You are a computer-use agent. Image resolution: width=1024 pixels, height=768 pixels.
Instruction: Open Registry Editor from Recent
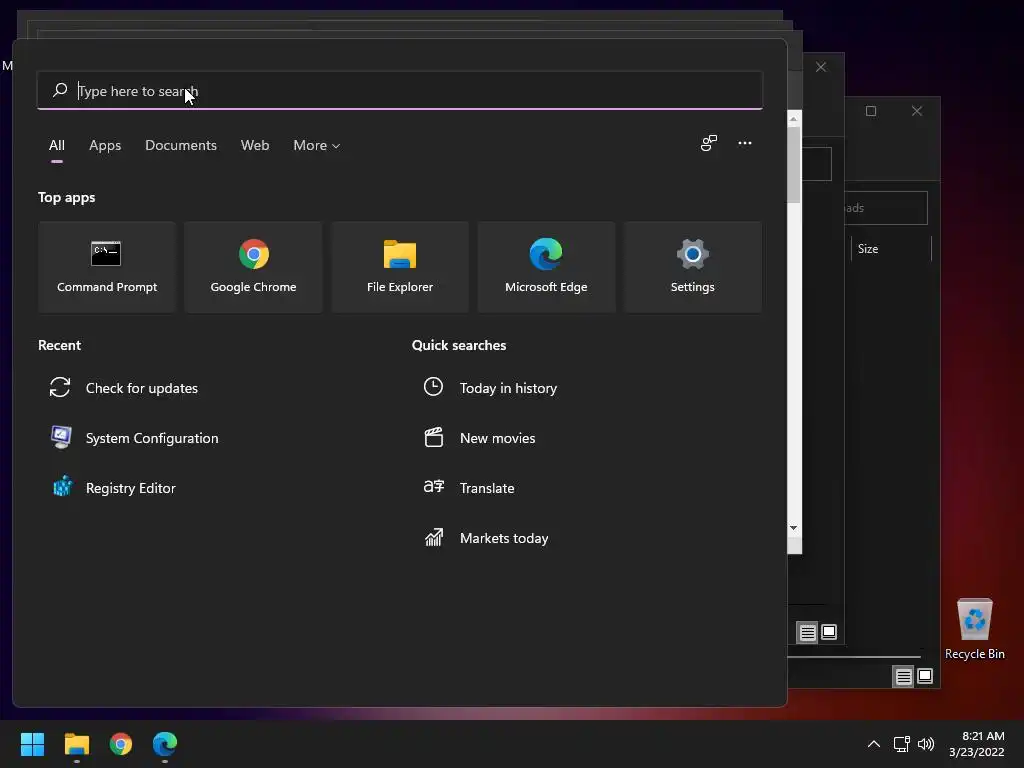pyautogui.click(x=113, y=488)
